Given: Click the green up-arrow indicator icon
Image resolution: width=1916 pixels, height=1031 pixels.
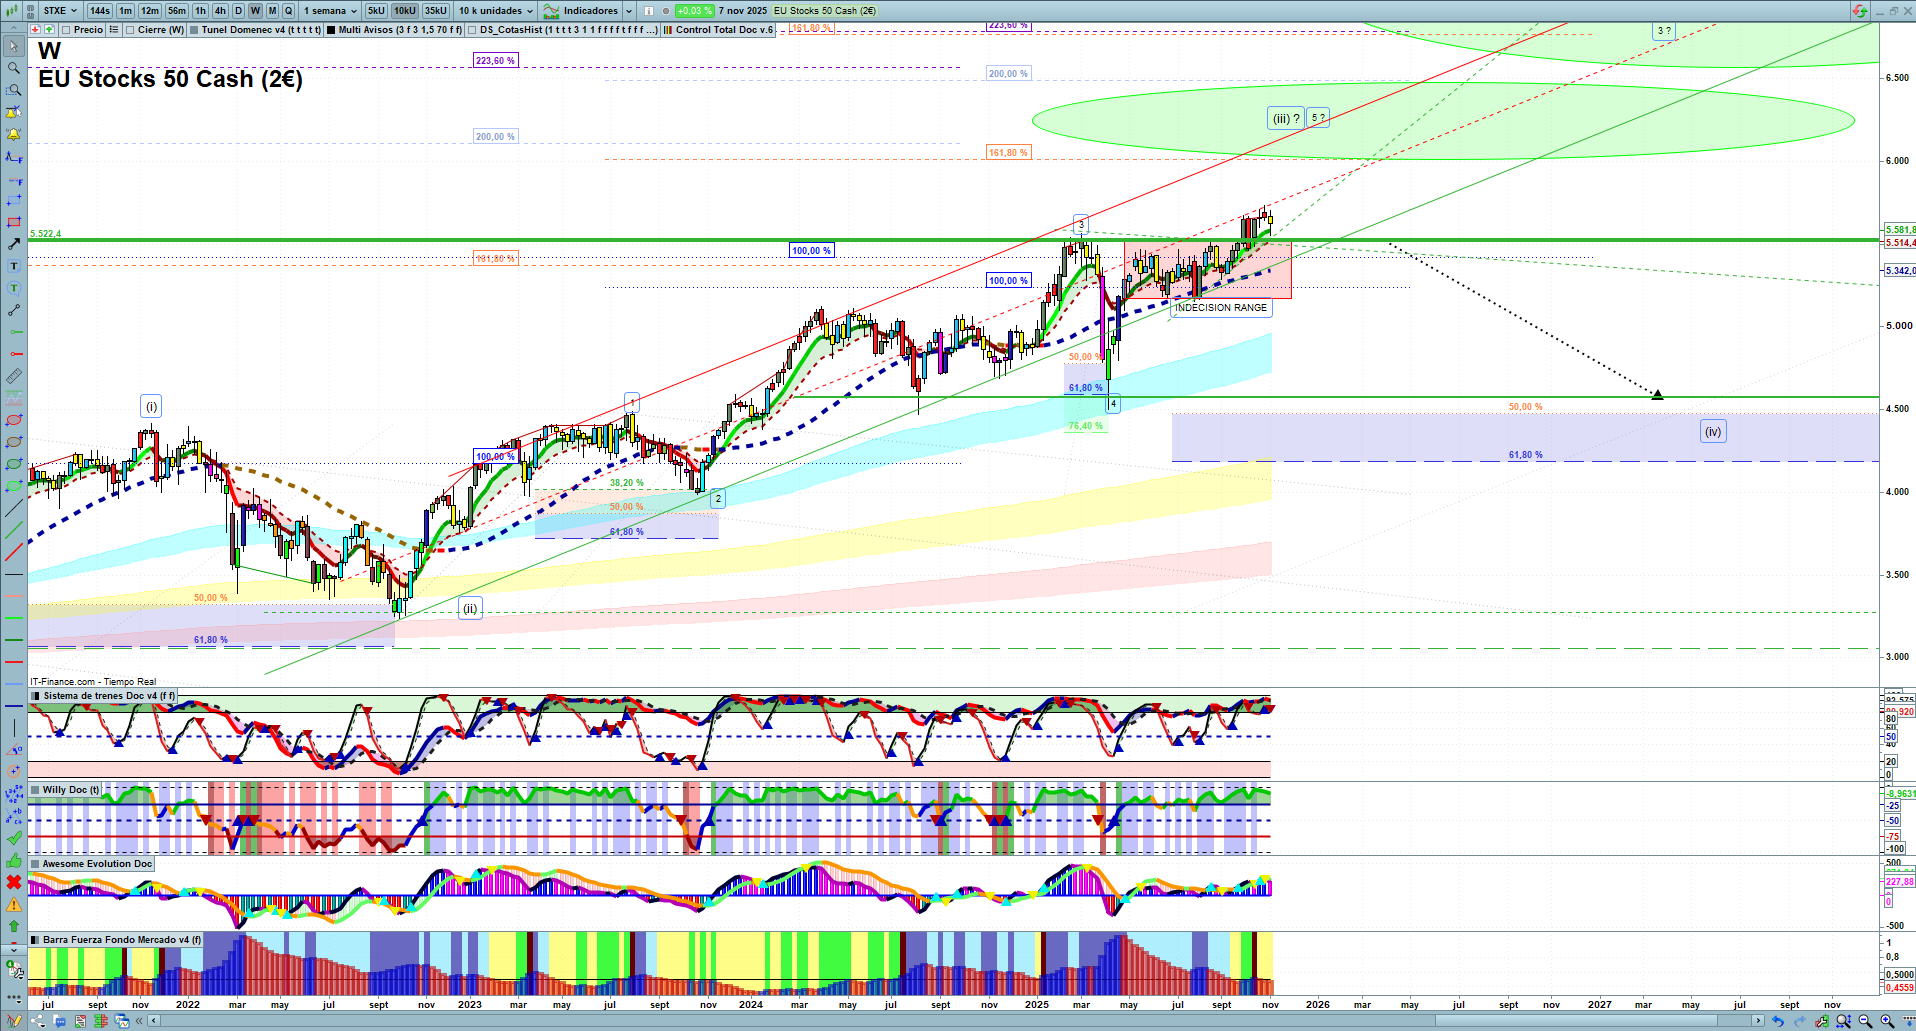Looking at the screenshot, I should [x=49, y=30].
